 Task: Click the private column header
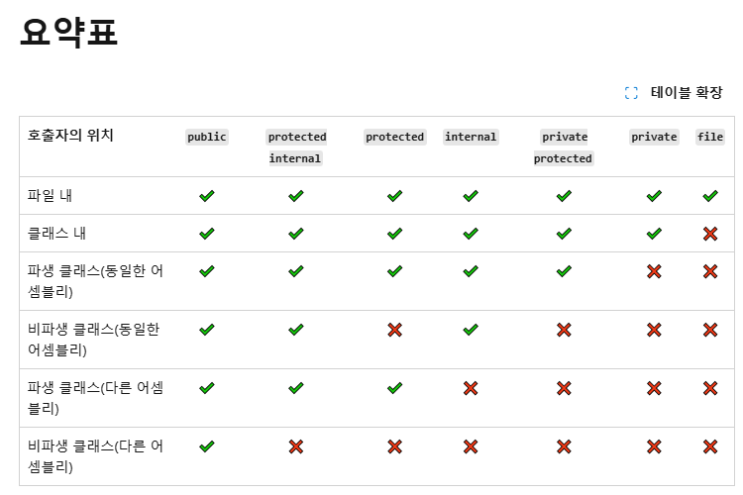pos(654,137)
